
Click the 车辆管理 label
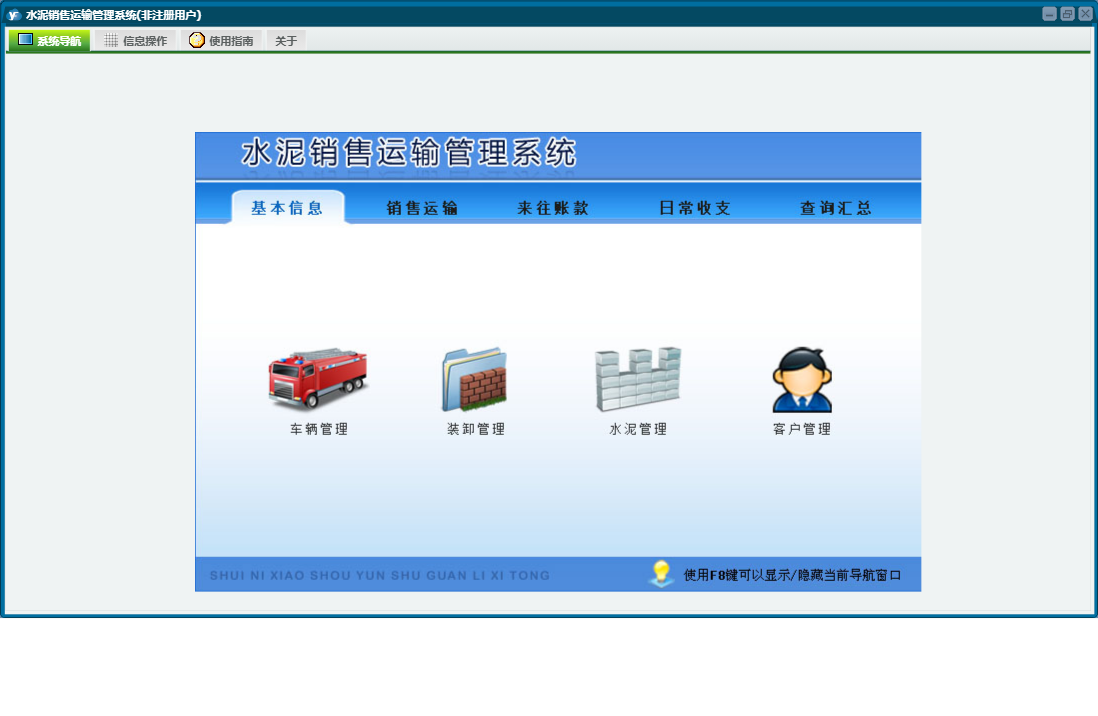(x=319, y=429)
